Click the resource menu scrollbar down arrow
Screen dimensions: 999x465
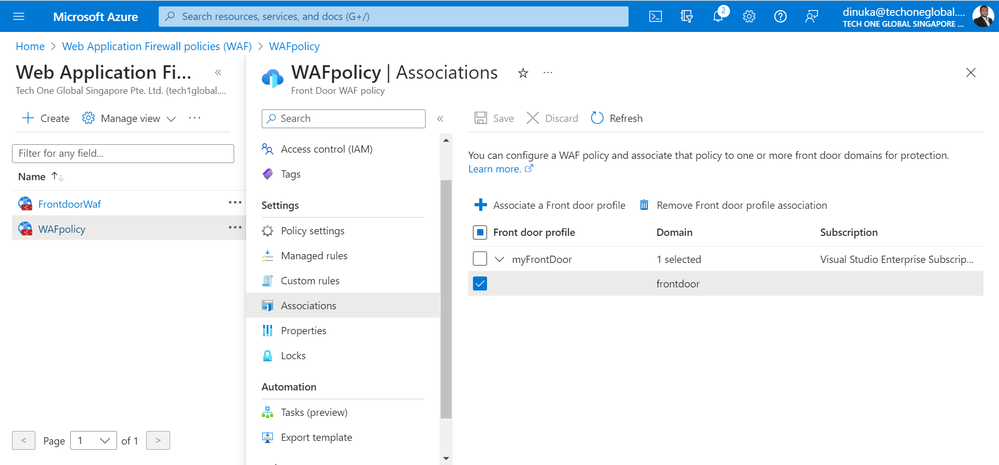tap(445, 459)
